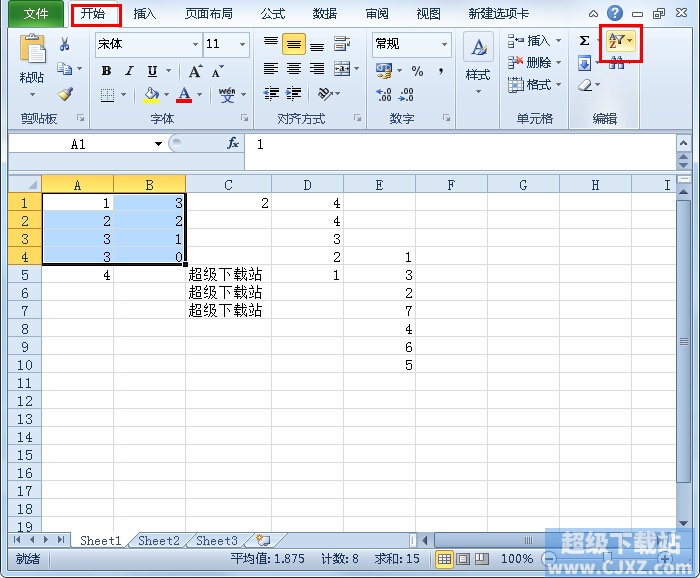The image size is (700, 578).
Task: Click the Cut scissors icon
Action: (x=65, y=44)
